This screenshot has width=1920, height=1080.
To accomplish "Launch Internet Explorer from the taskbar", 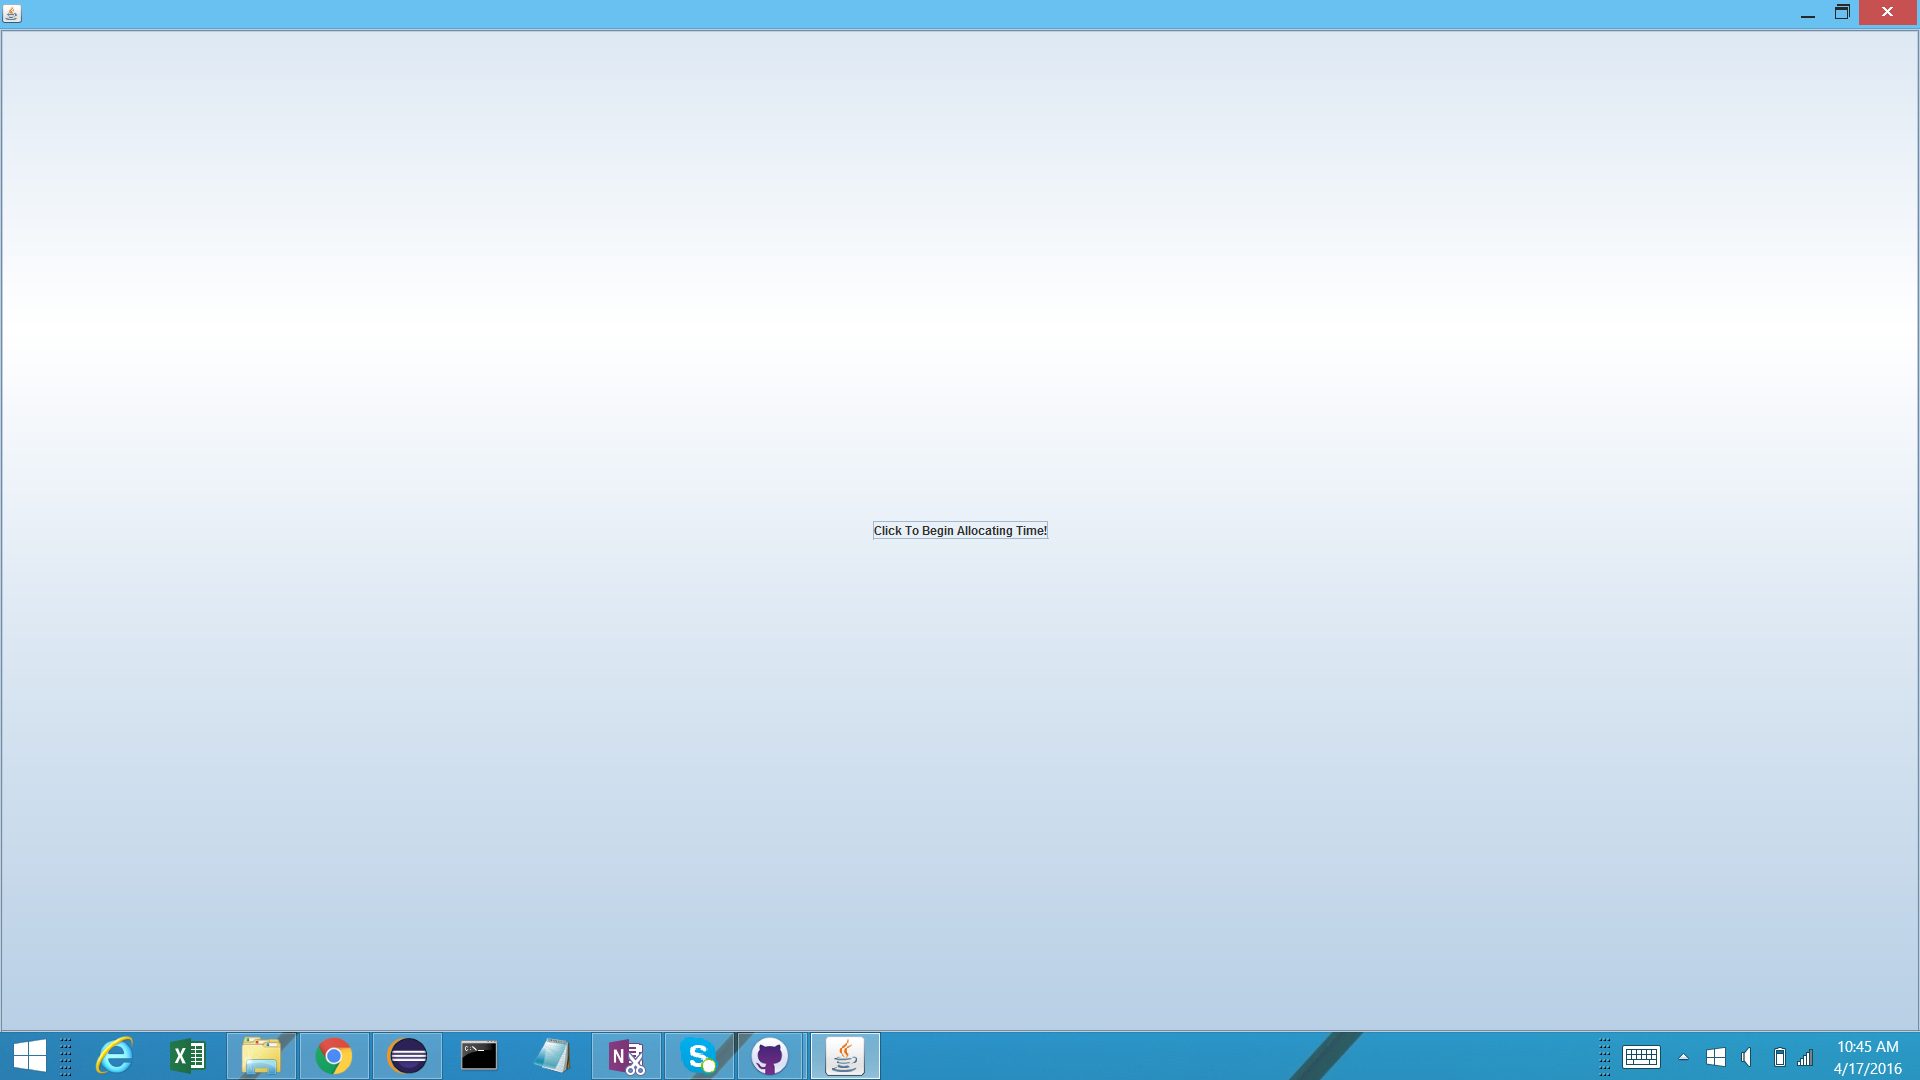I will click(114, 1056).
